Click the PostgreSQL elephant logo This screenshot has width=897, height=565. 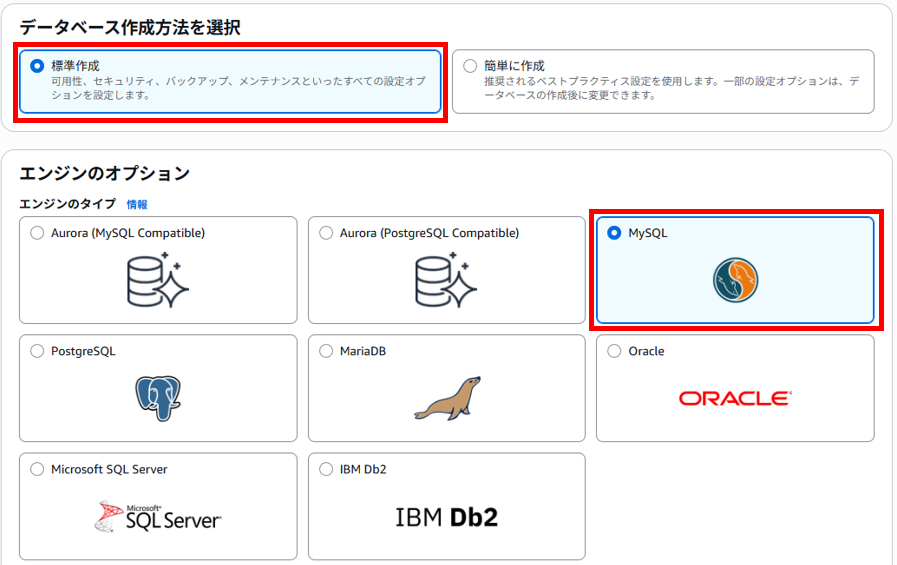158,398
